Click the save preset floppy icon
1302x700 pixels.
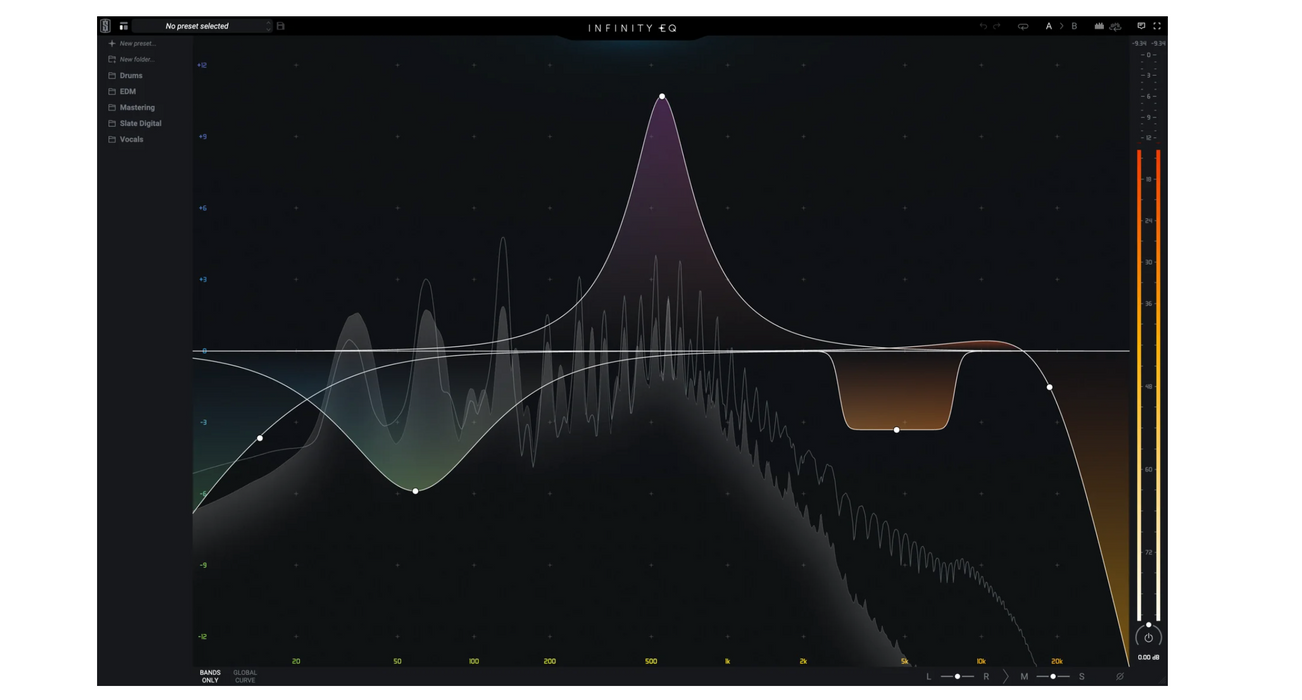click(281, 26)
